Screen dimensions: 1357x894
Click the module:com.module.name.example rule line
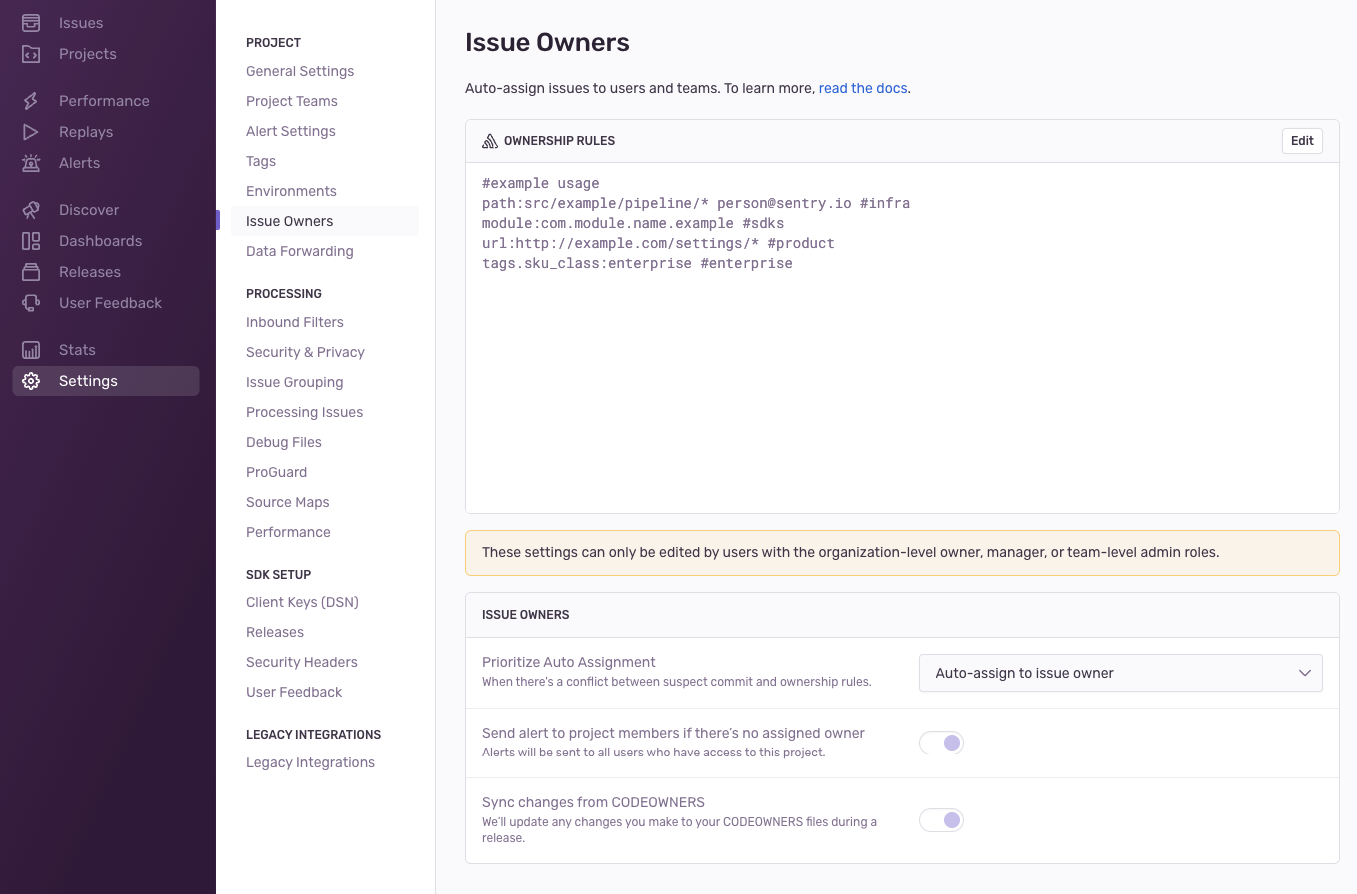click(x=633, y=223)
